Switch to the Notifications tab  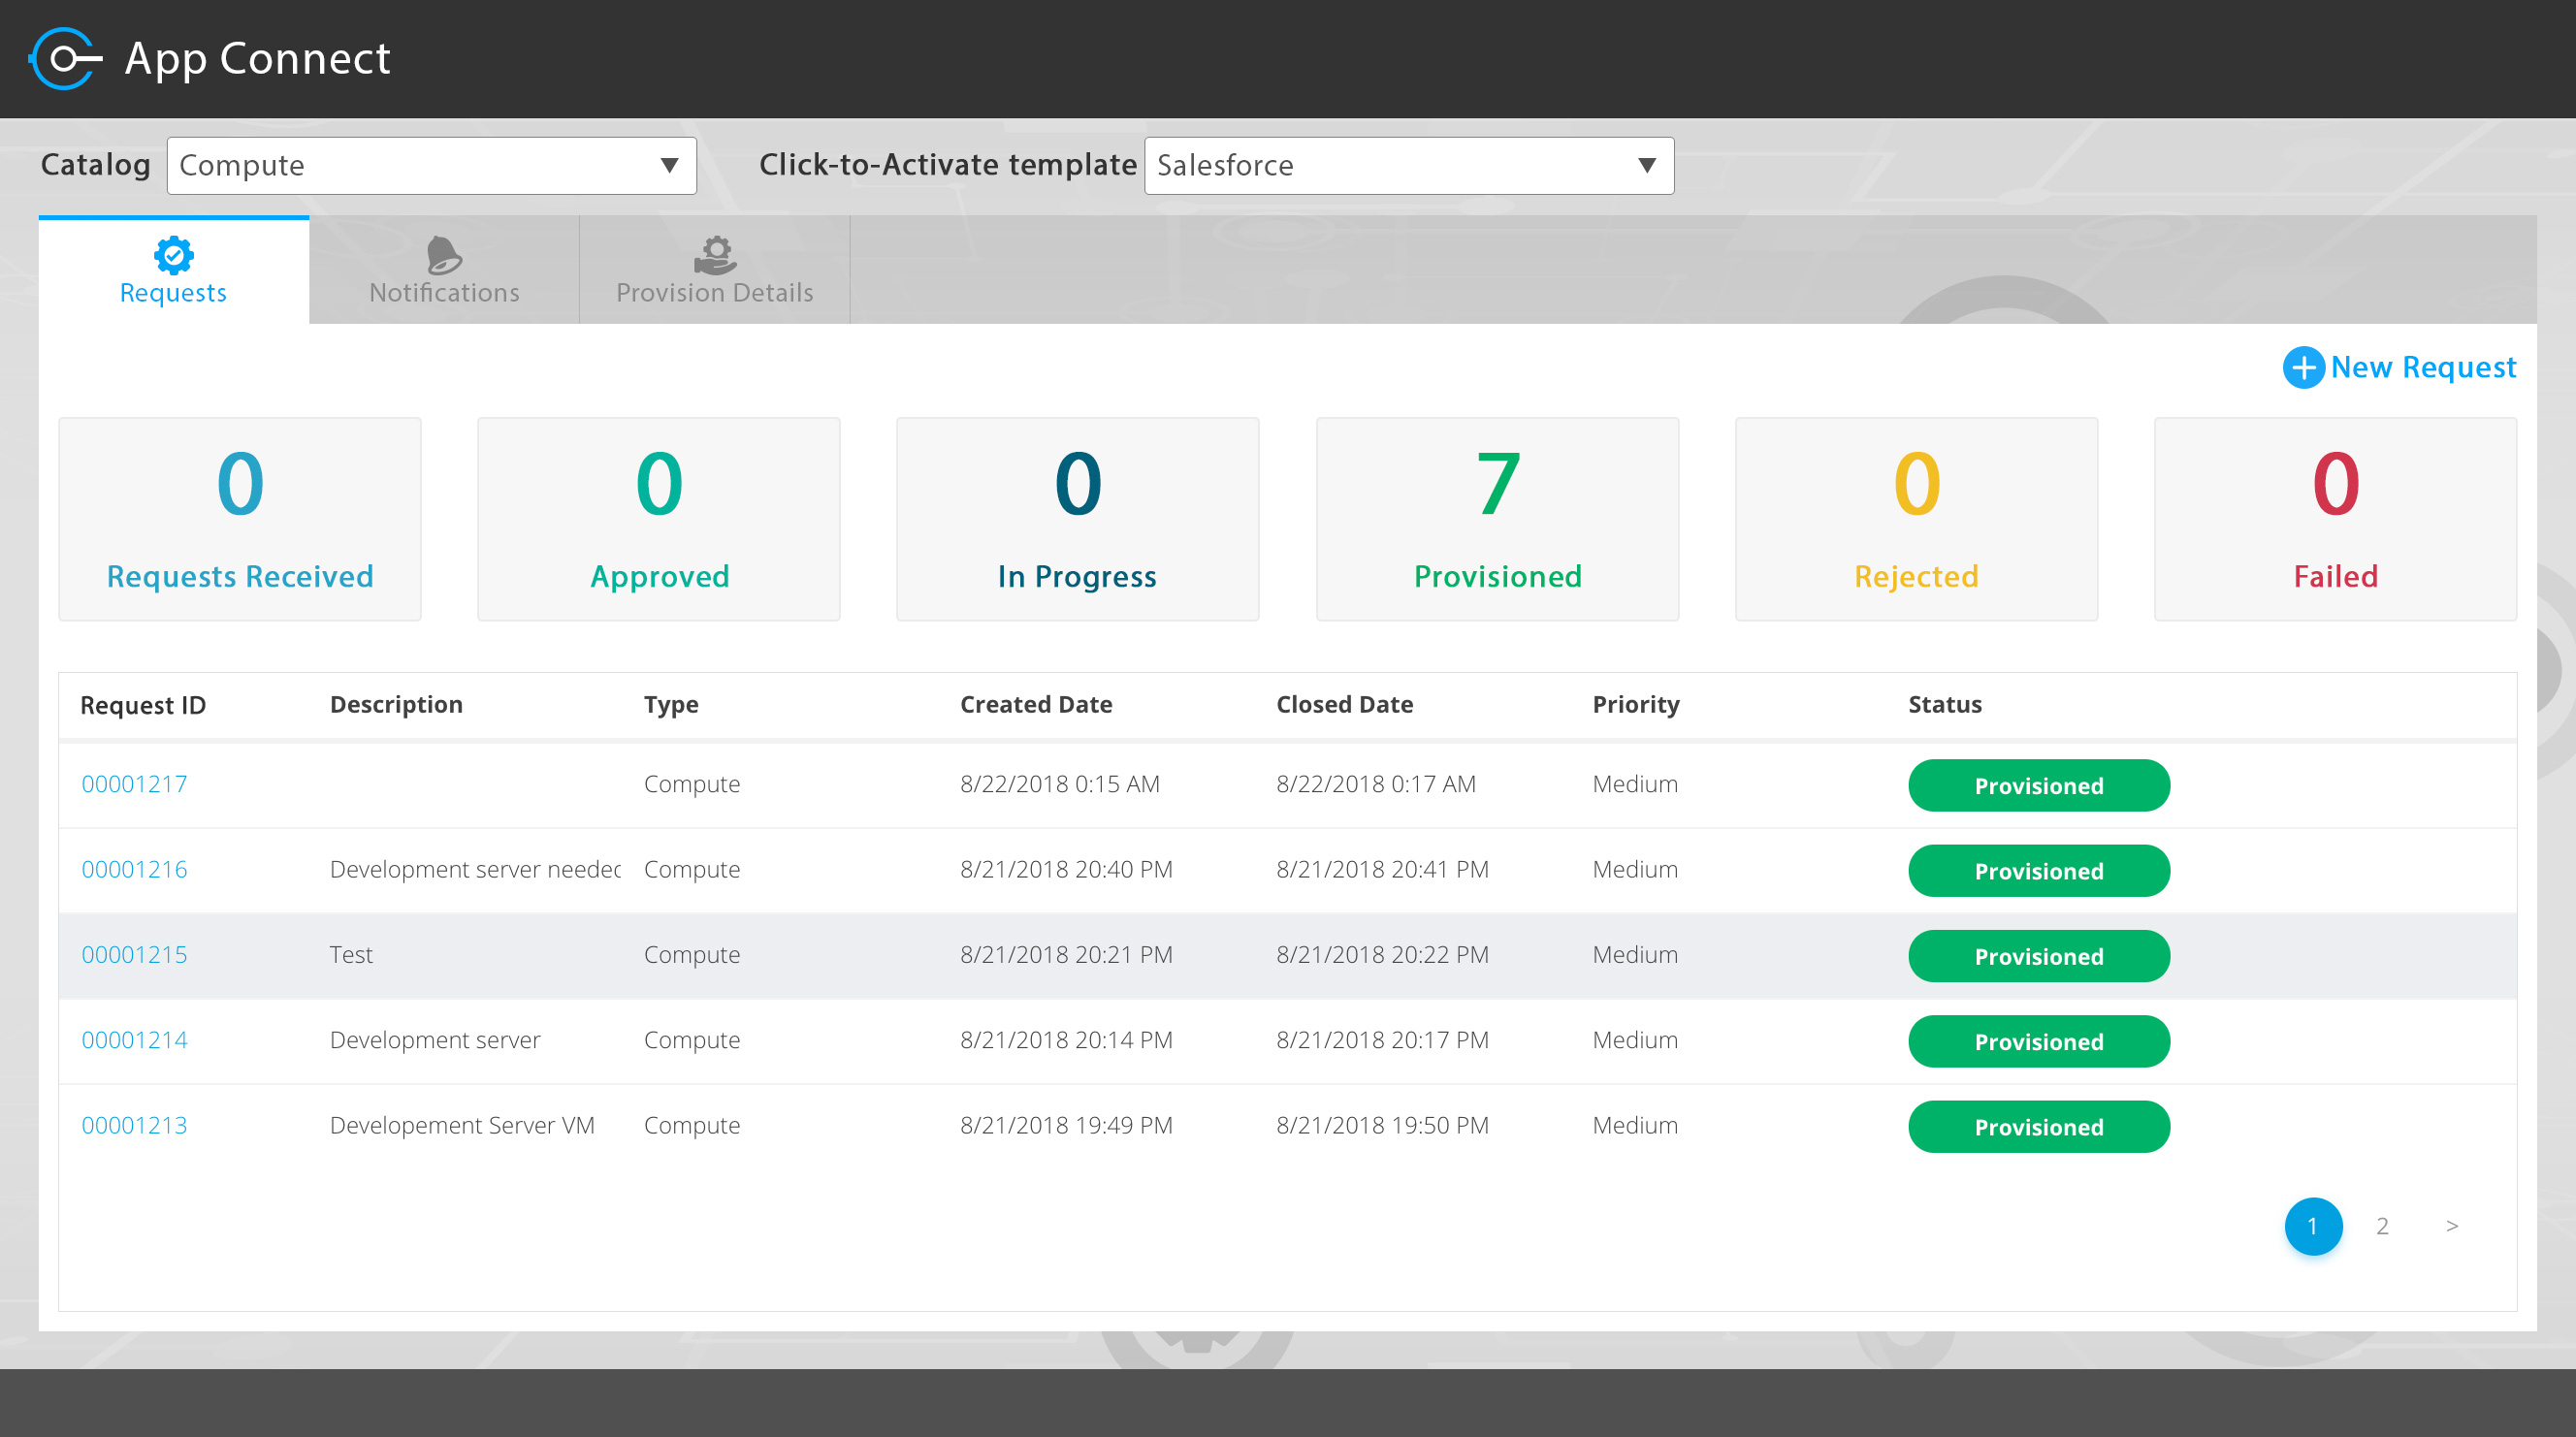pos(444,271)
